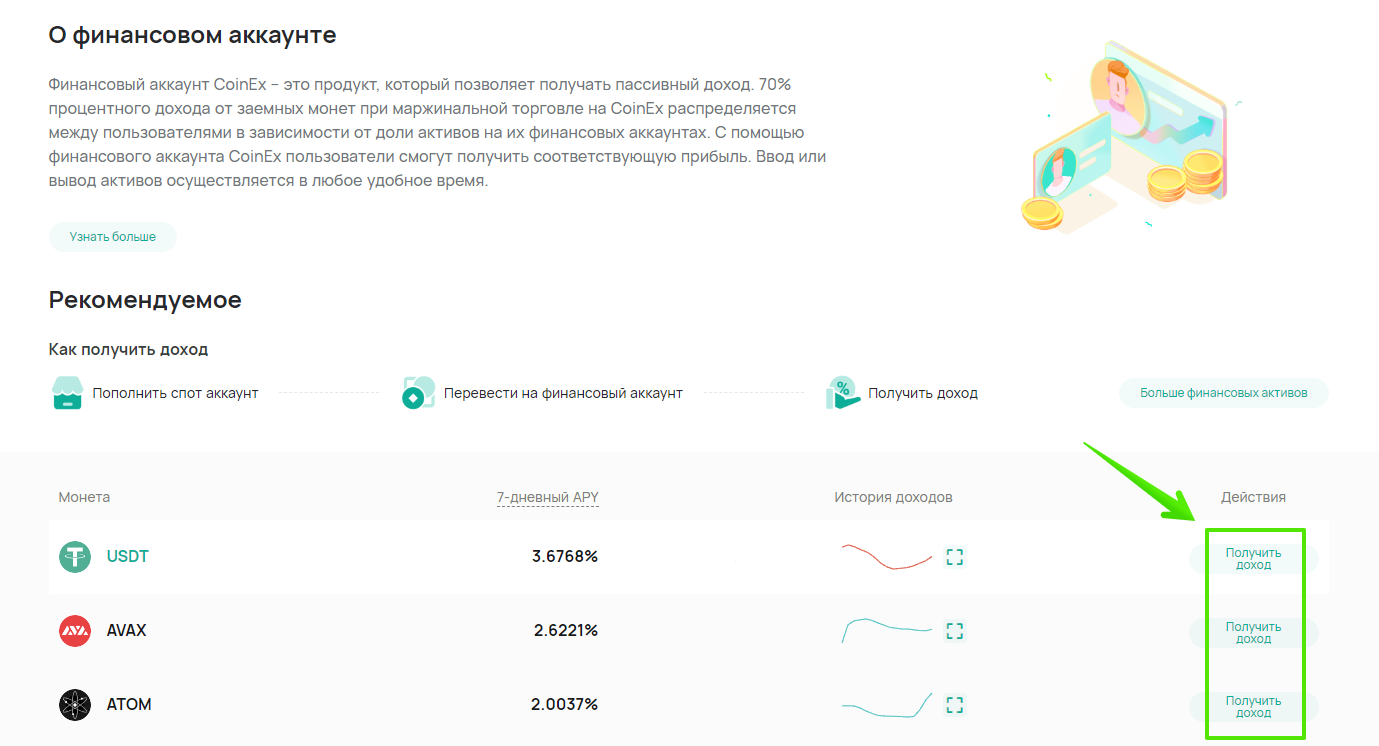Click the AVAX income sparkline chart

(x=887, y=630)
